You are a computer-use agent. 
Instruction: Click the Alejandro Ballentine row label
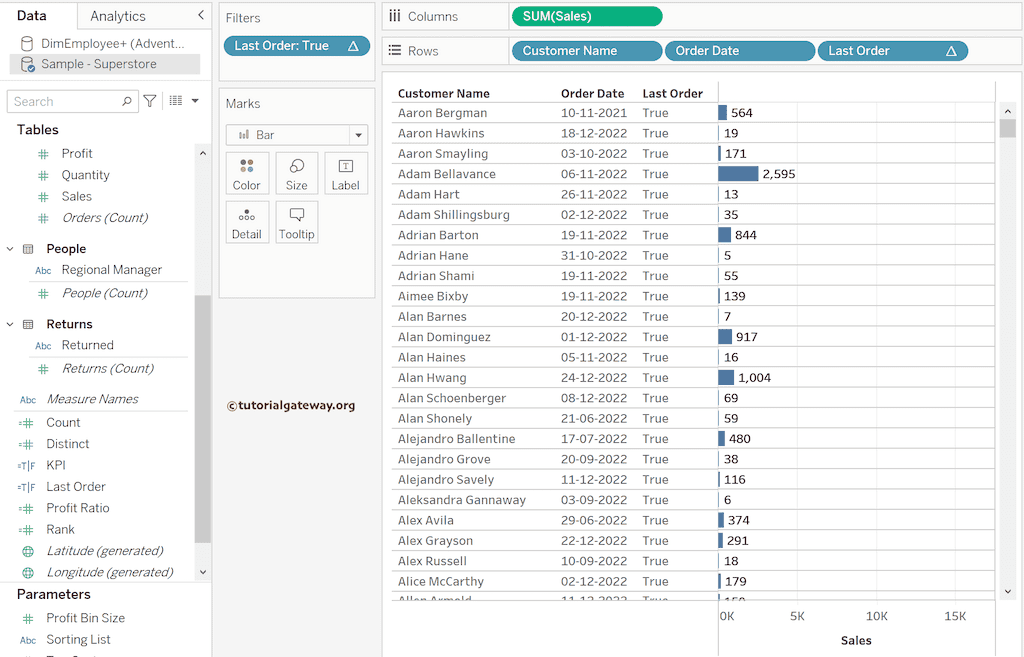(456, 439)
